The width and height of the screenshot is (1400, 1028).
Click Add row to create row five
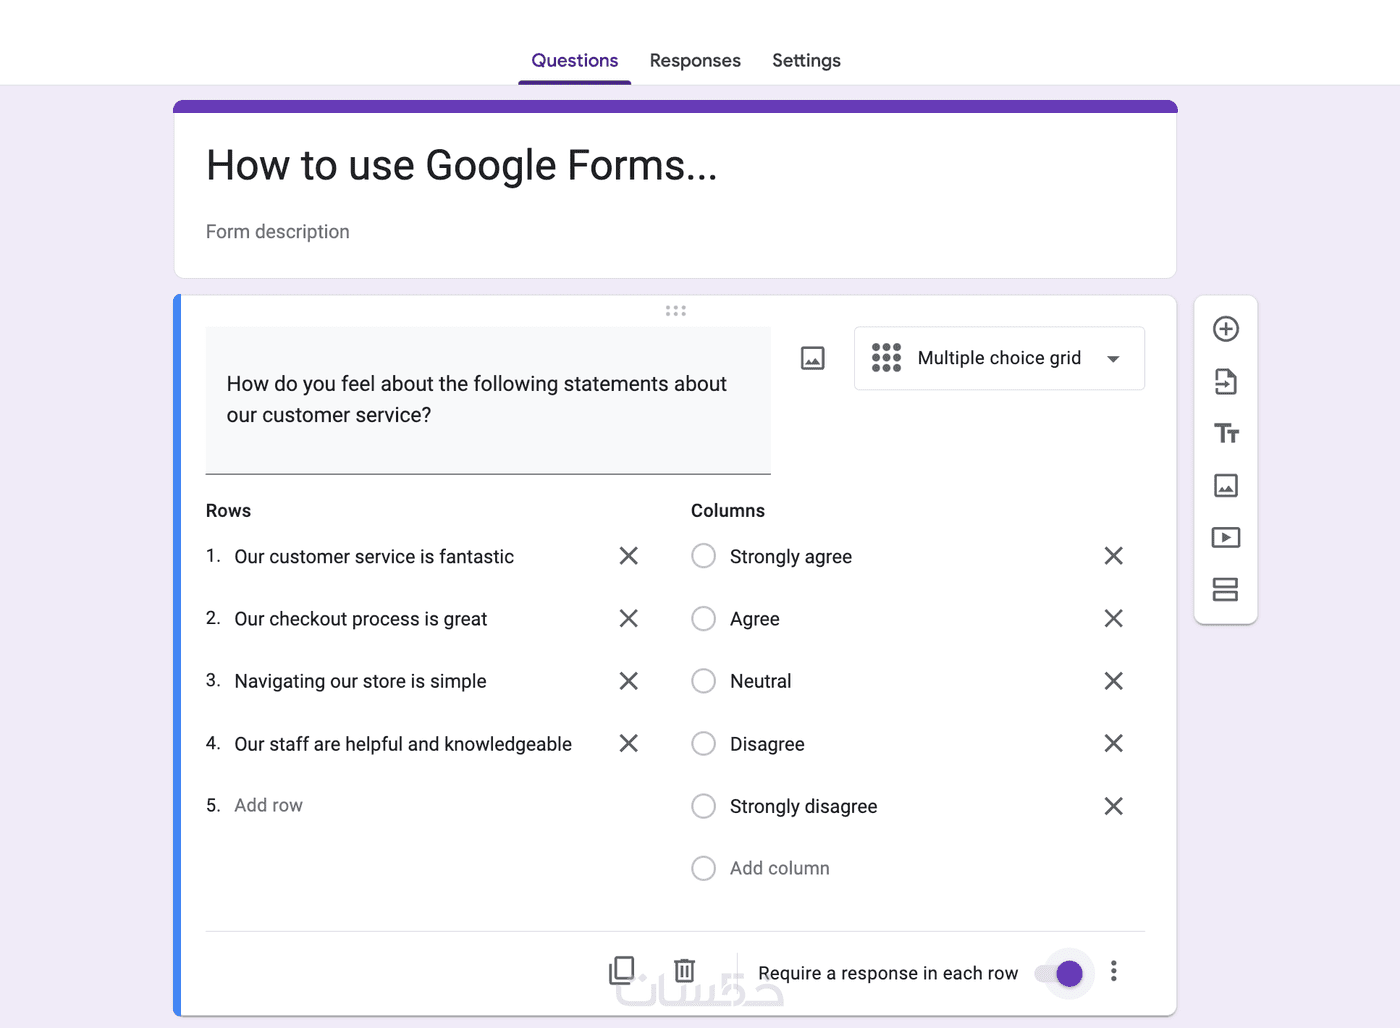coord(268,805)
